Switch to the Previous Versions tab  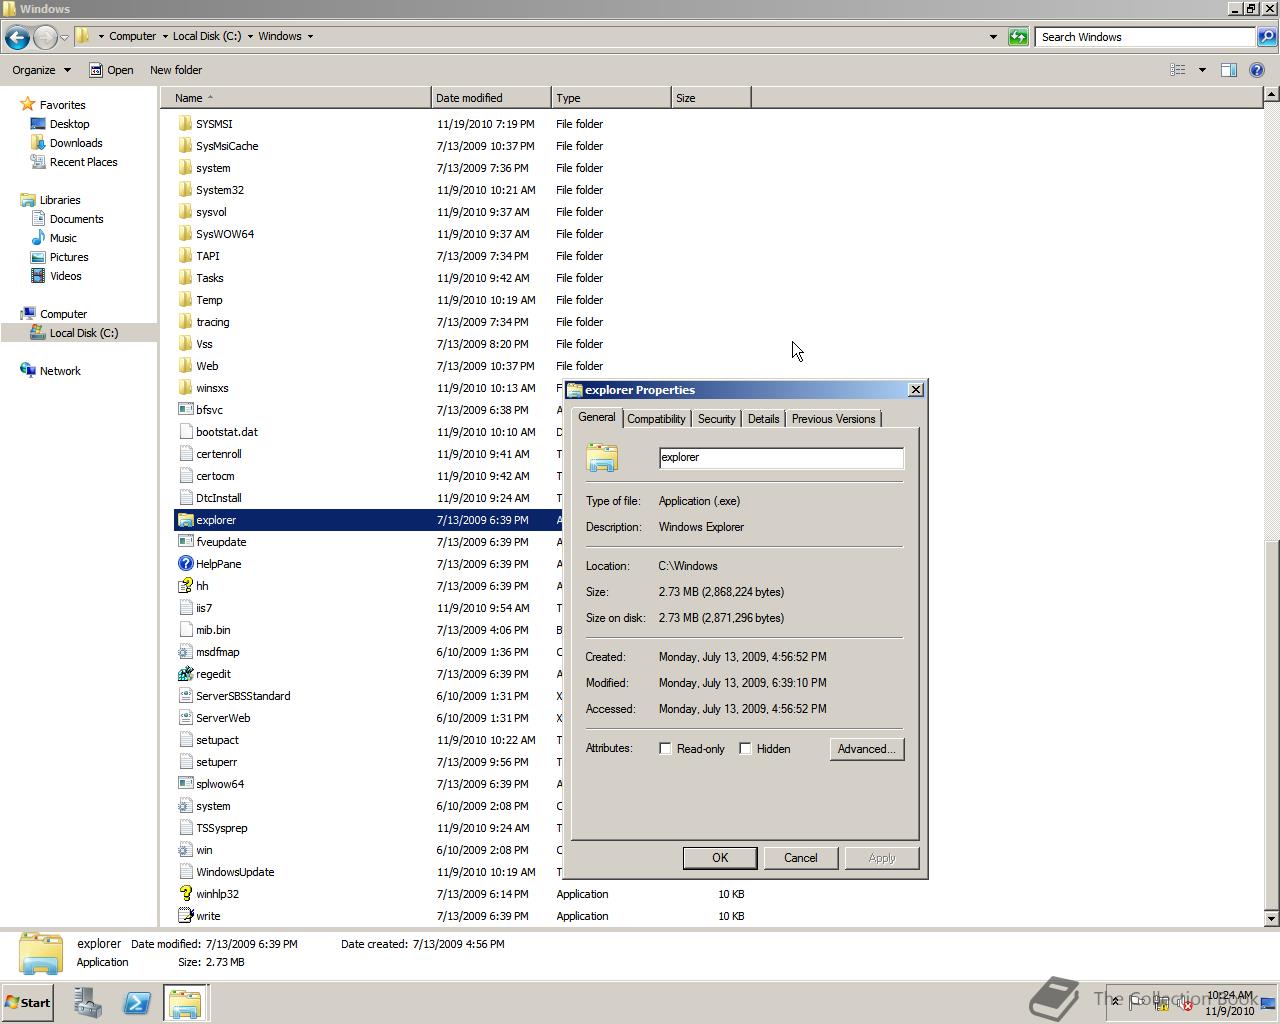pyautogui.click(x=833, y=419)
